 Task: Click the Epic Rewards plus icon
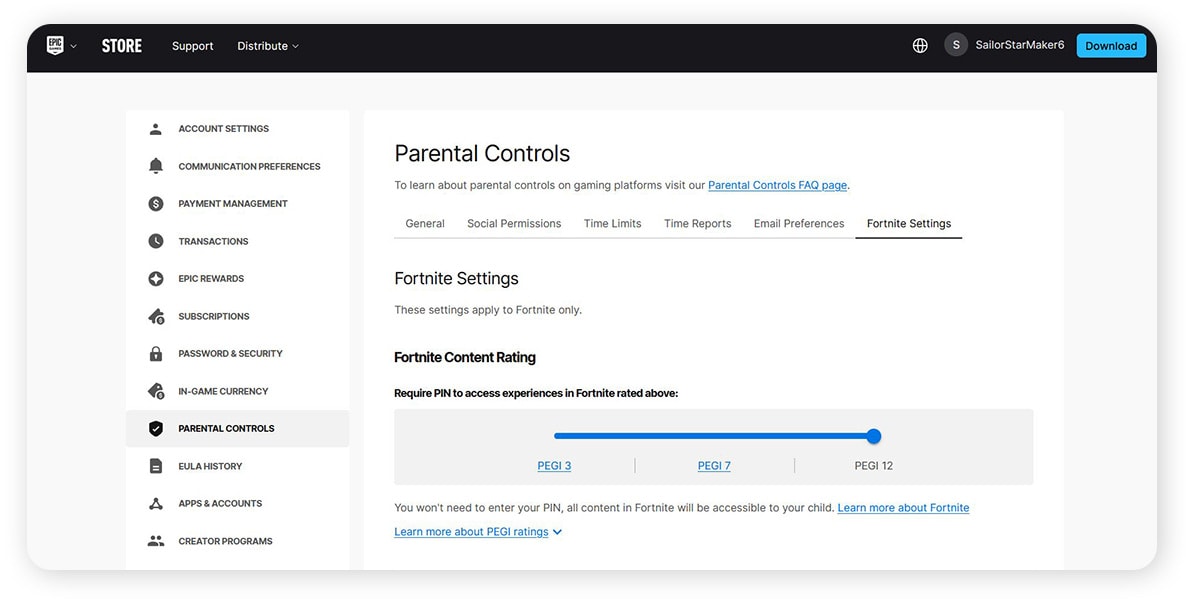pos(156,278)
